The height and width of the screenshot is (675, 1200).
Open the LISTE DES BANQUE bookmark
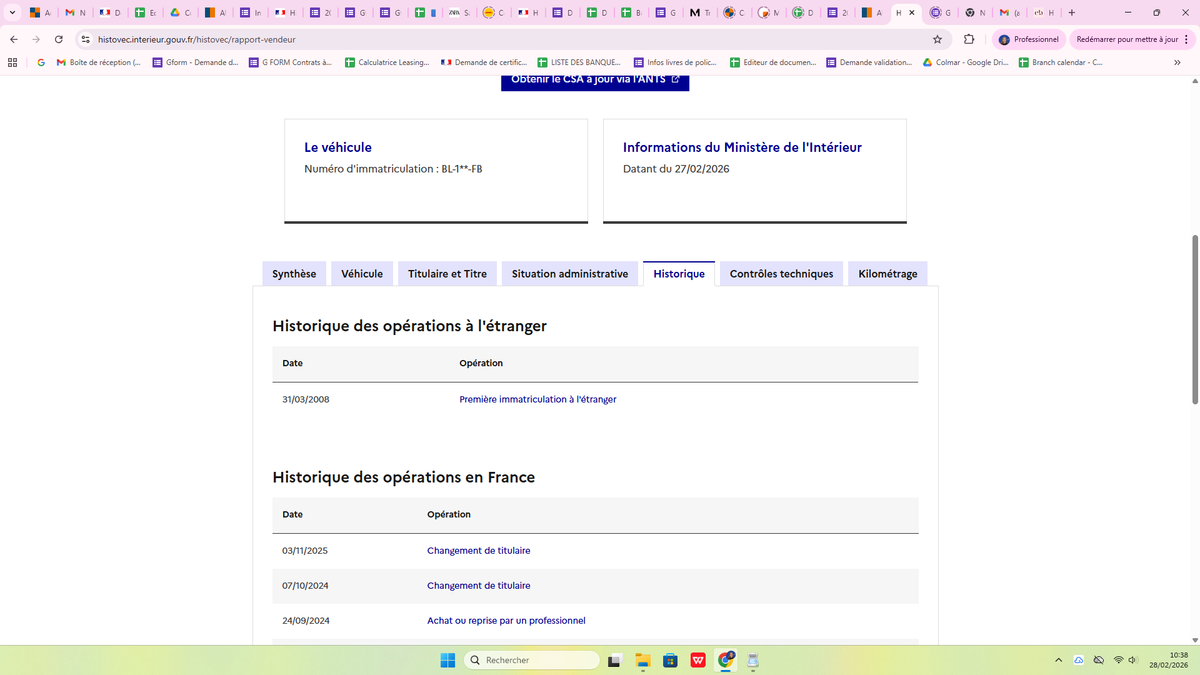(x=578, y=62)
